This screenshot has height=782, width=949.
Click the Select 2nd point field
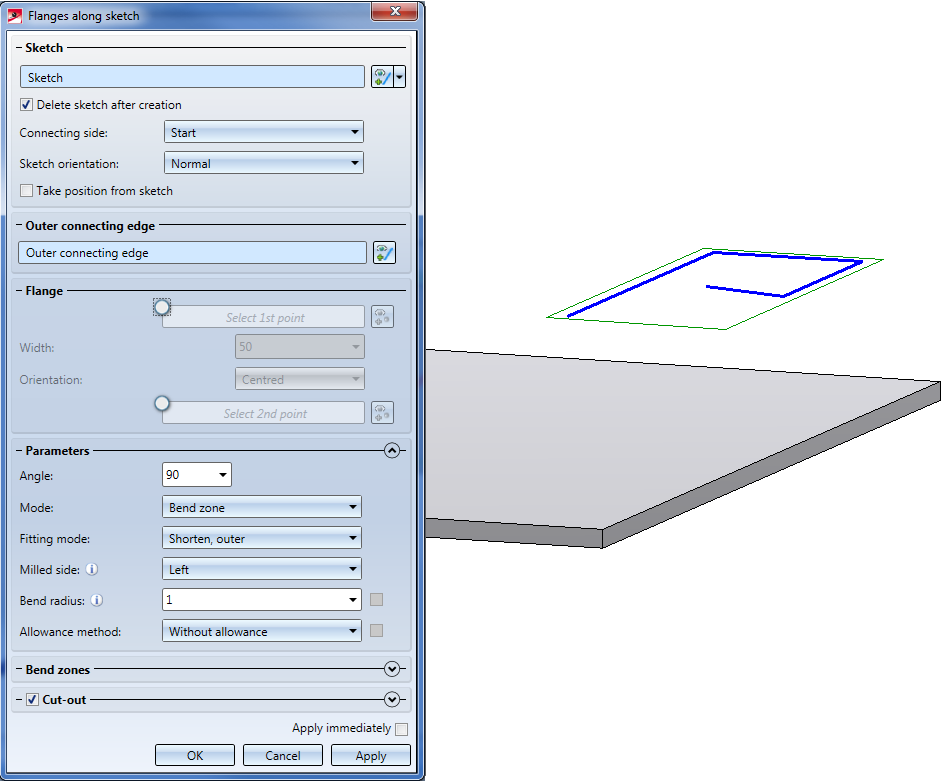[x=264, y=413]
